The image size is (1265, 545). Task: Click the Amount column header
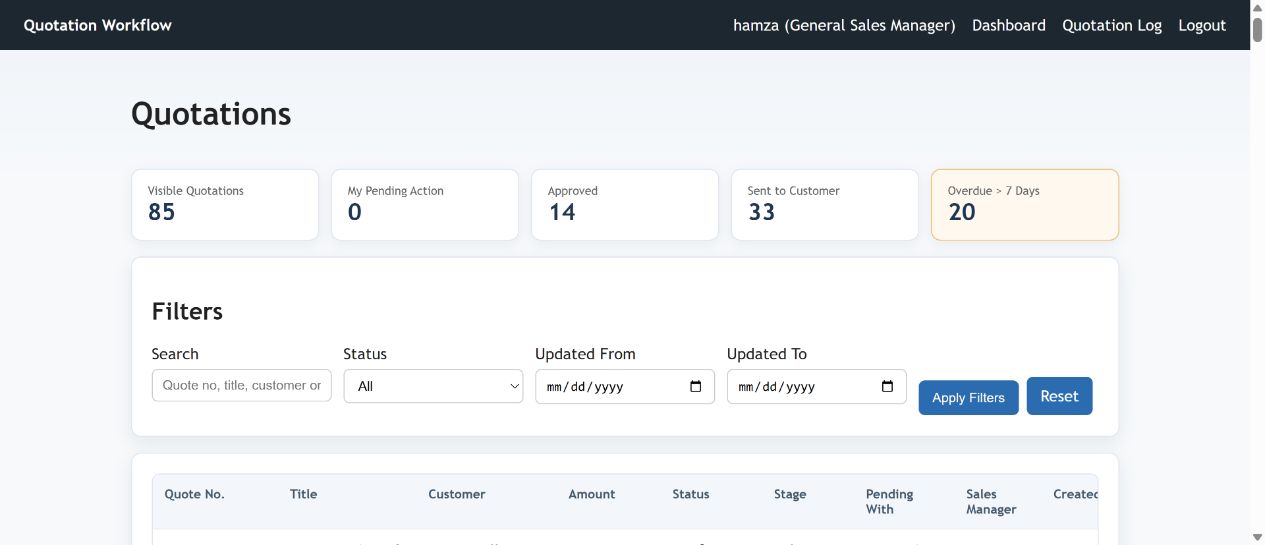(592, 494)
